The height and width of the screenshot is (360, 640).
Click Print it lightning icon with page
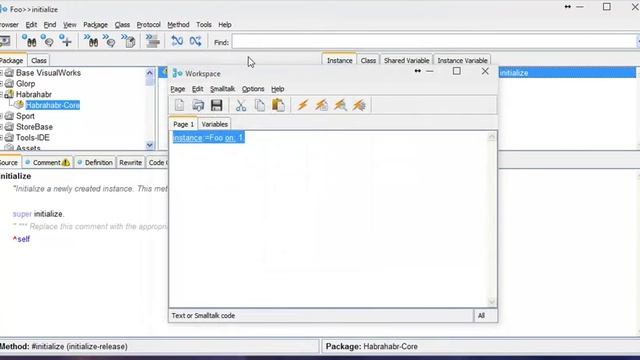click(321, 105)
